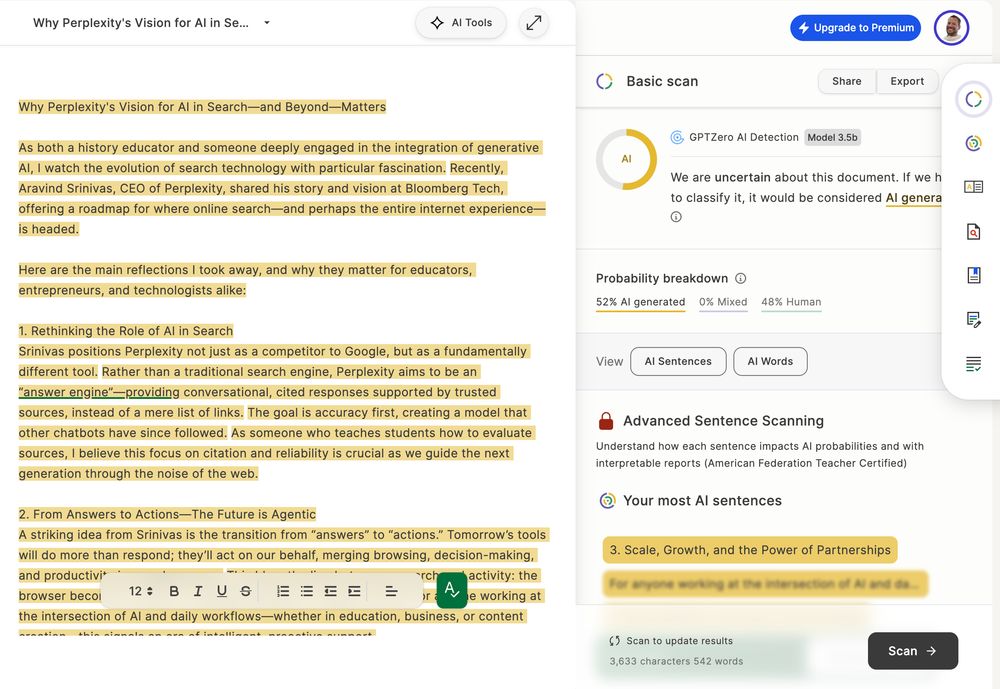
Task: Open the checklist sidebar icon
Action: coord(973,364)
